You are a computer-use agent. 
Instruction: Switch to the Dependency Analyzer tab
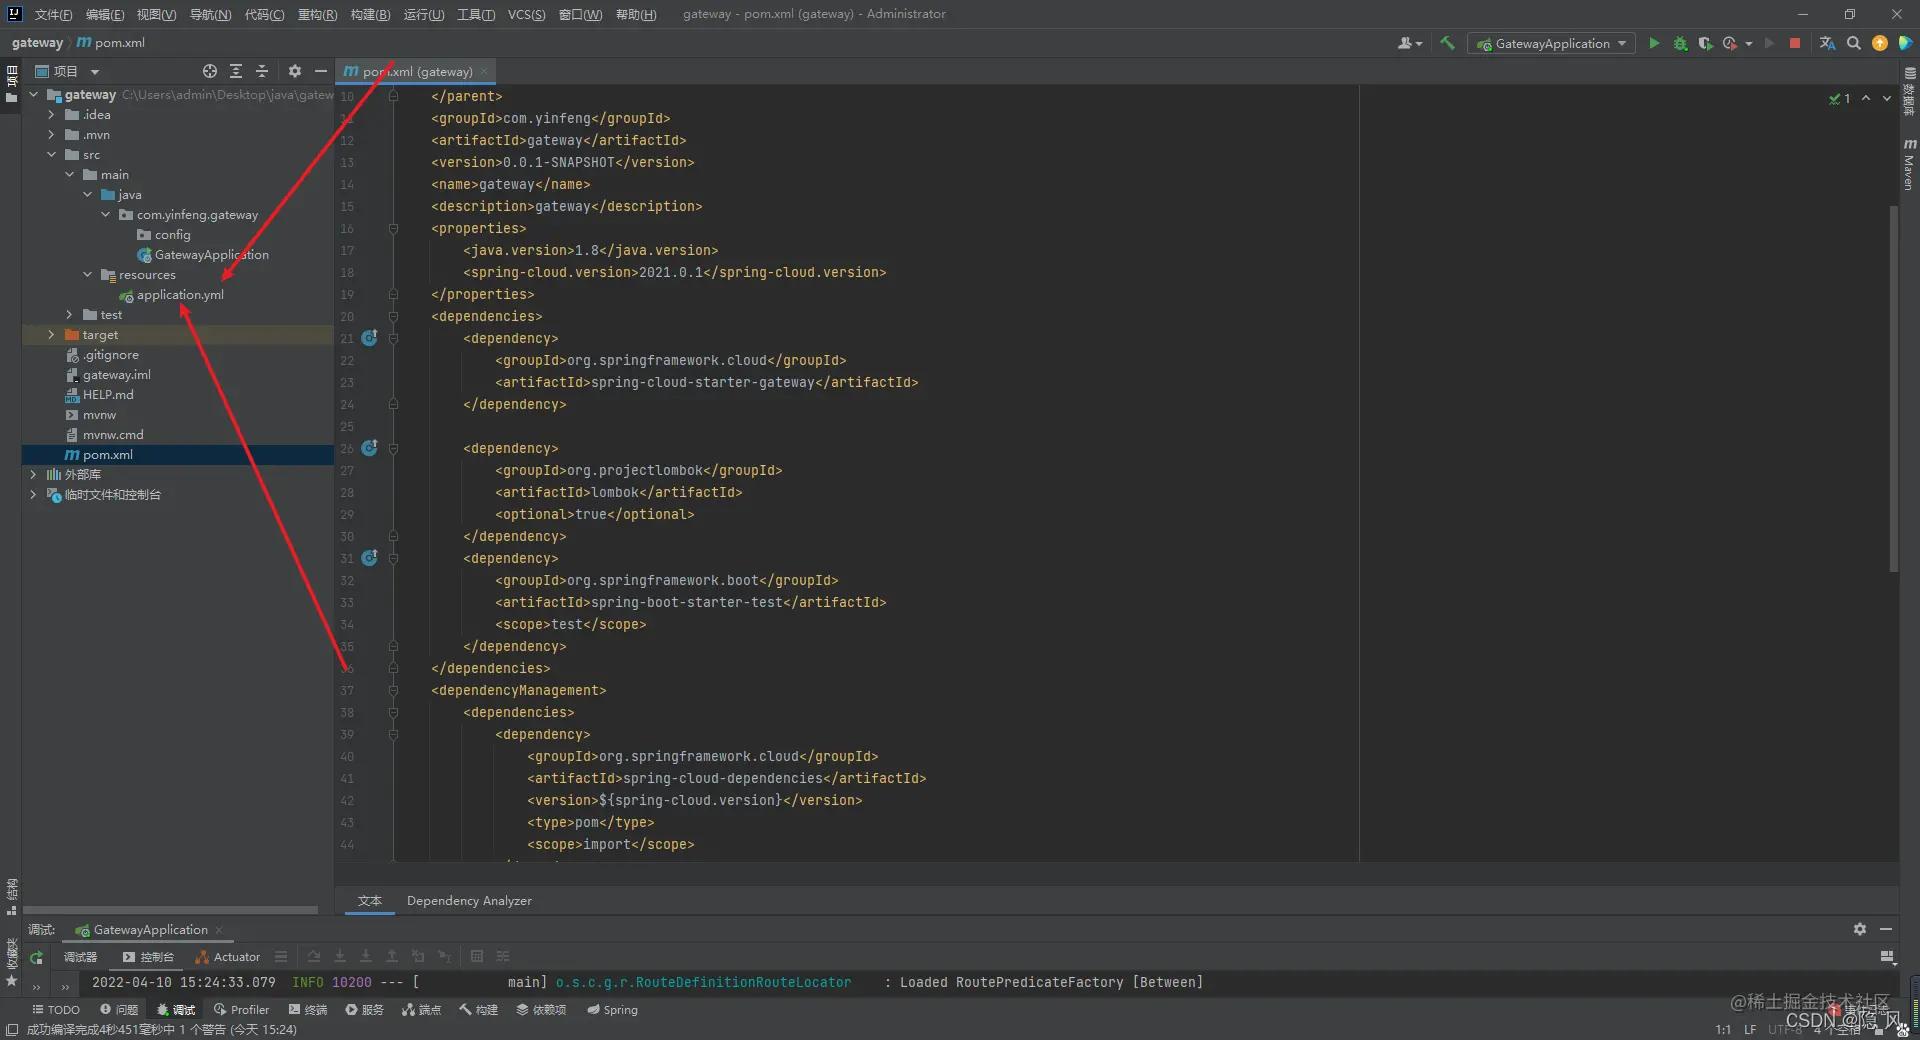pos(469,901)
